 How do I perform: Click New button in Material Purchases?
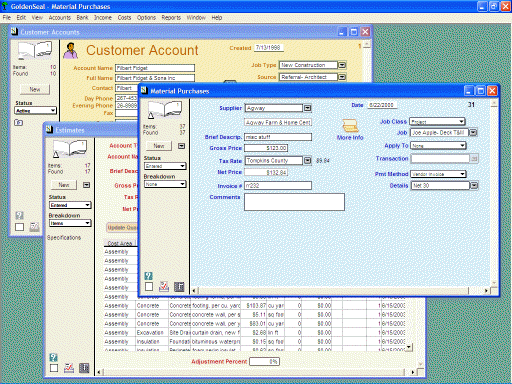tap(159, 146)
